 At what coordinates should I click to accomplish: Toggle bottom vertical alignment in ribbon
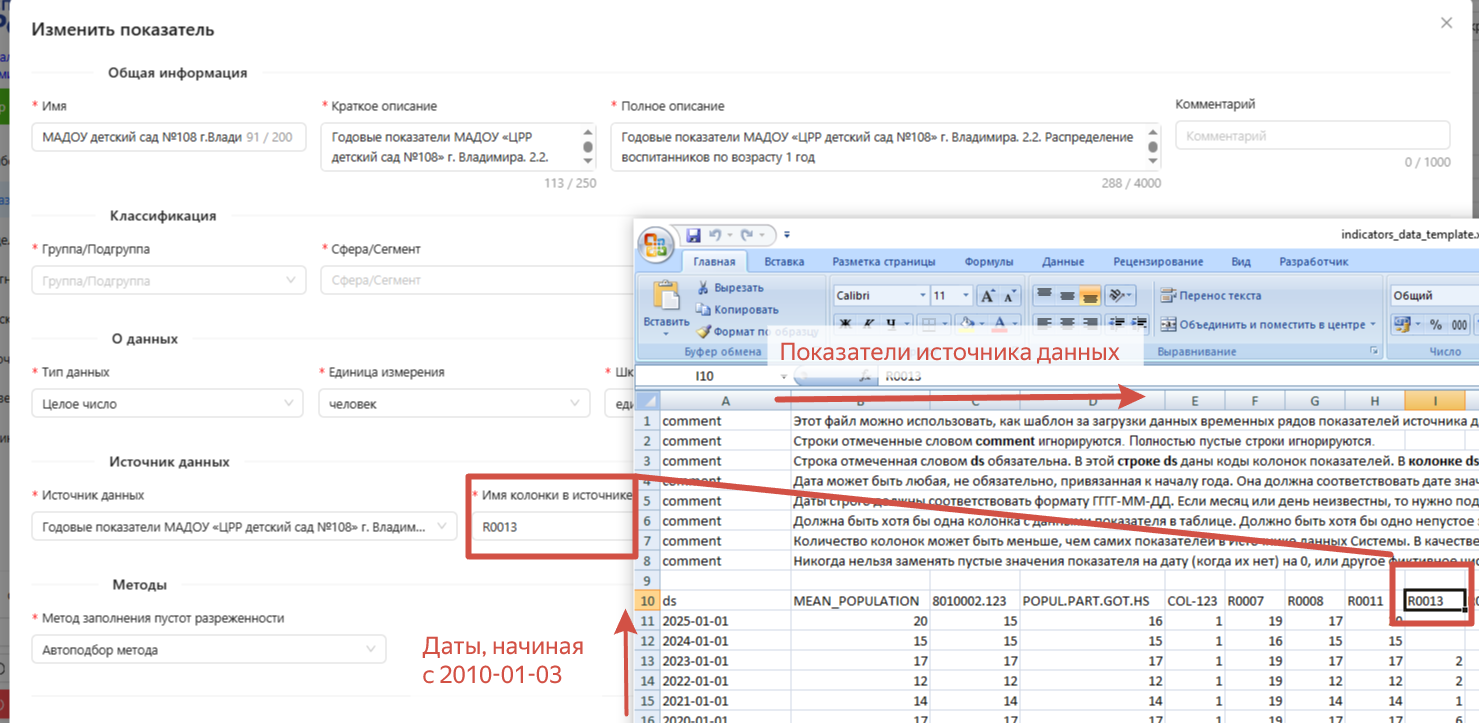[1090, 296]
